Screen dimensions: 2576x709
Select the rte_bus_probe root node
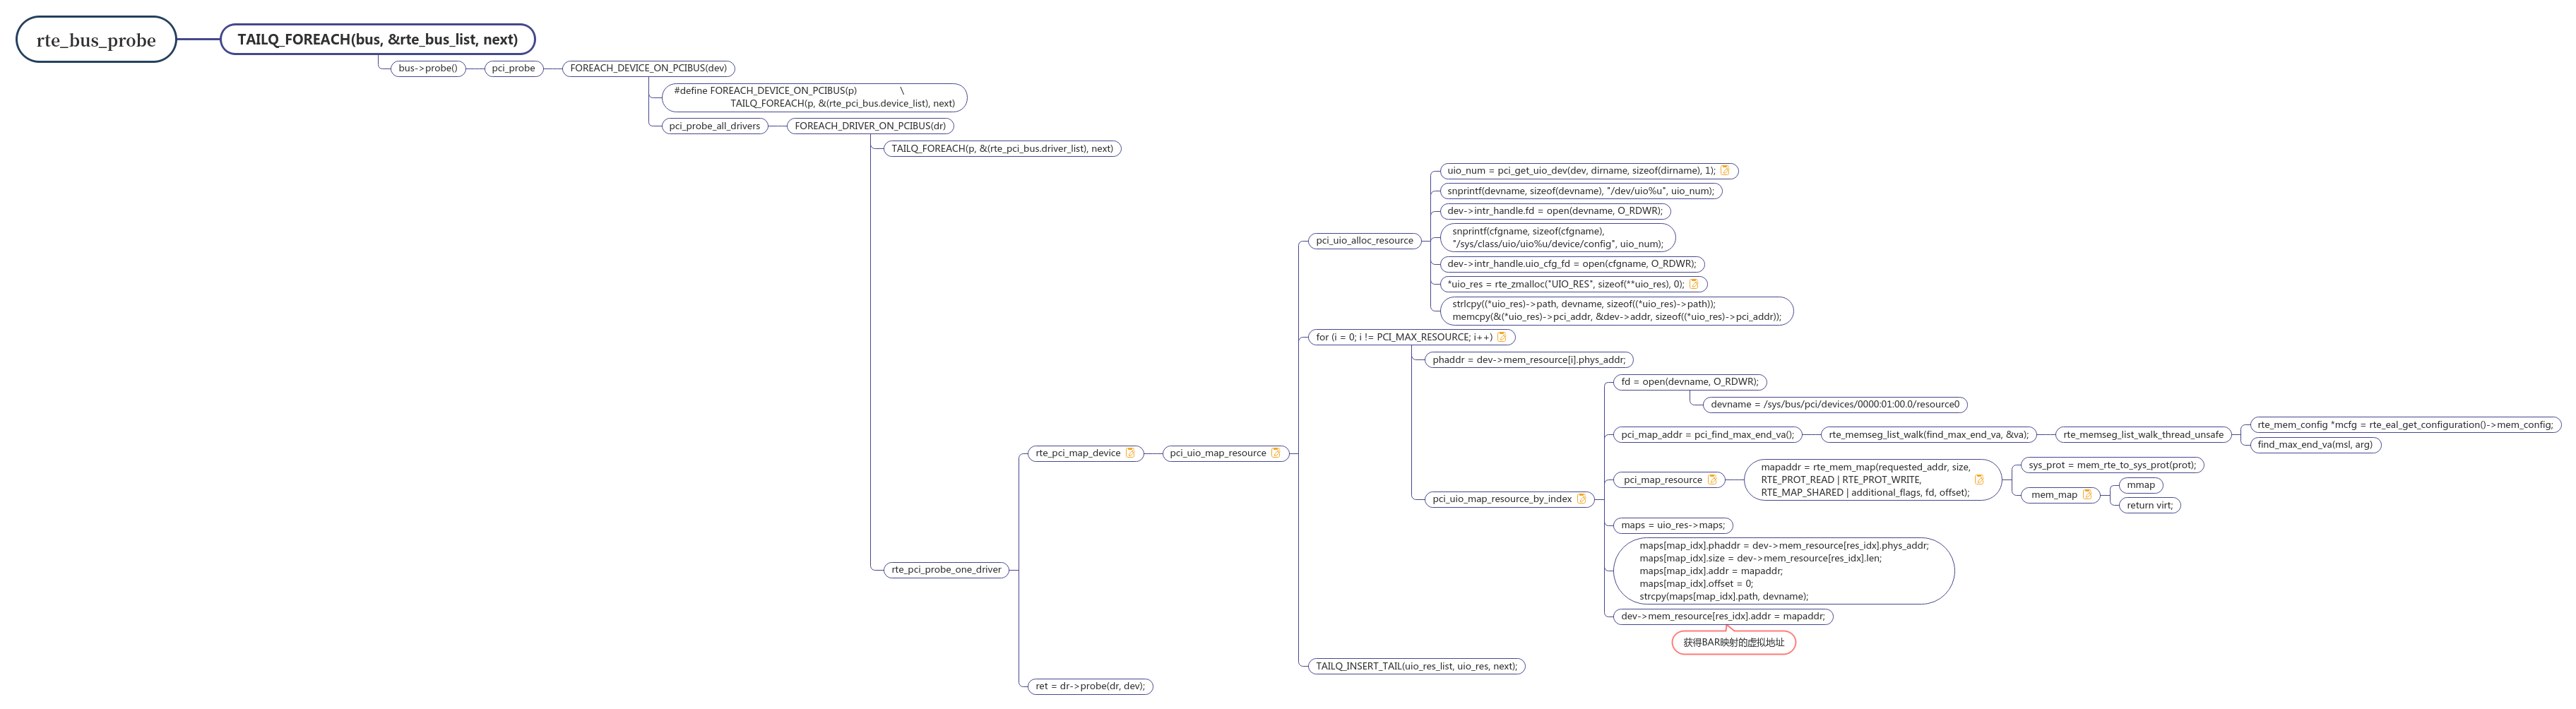click(96, 40)
